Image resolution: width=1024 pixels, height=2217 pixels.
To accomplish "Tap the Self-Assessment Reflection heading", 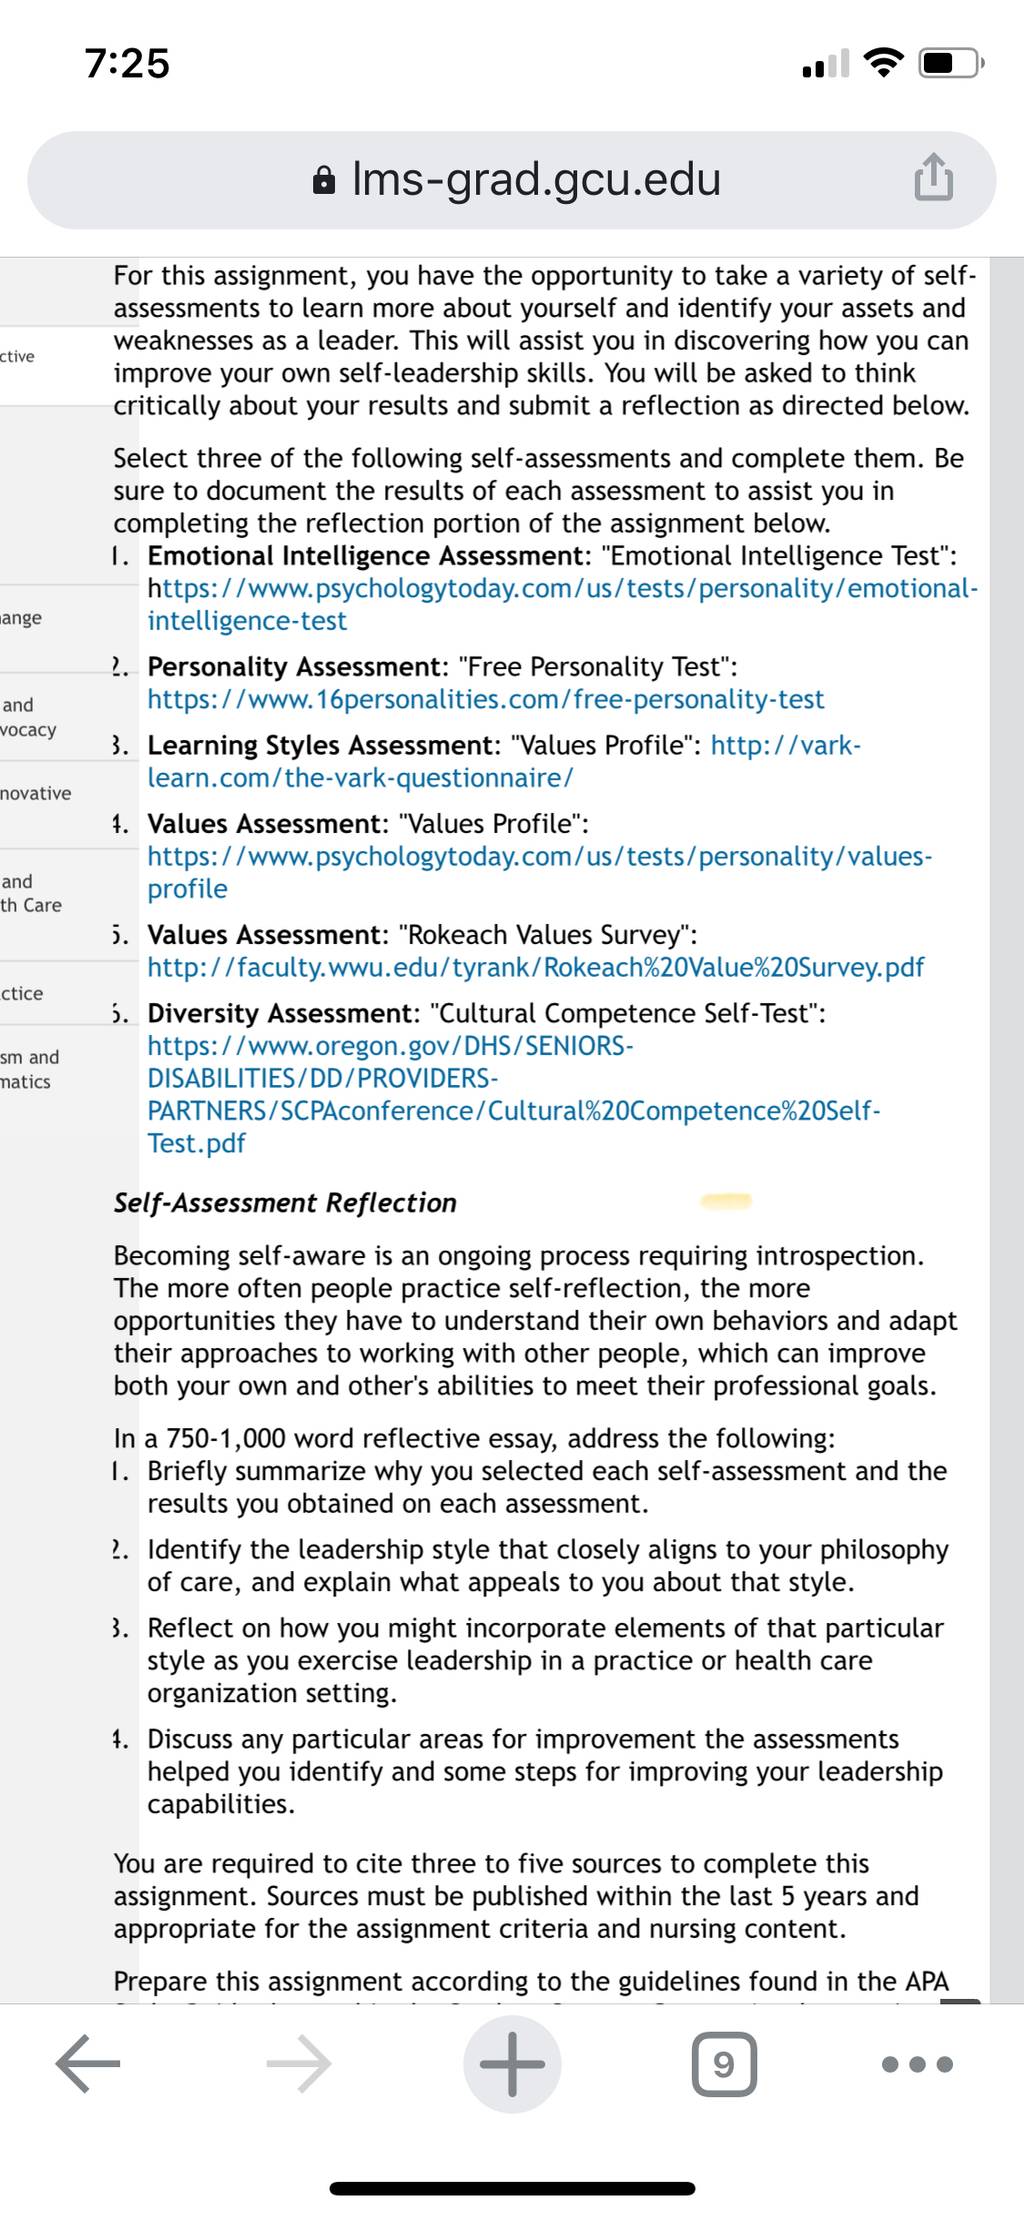I will tap(285, 1202).
